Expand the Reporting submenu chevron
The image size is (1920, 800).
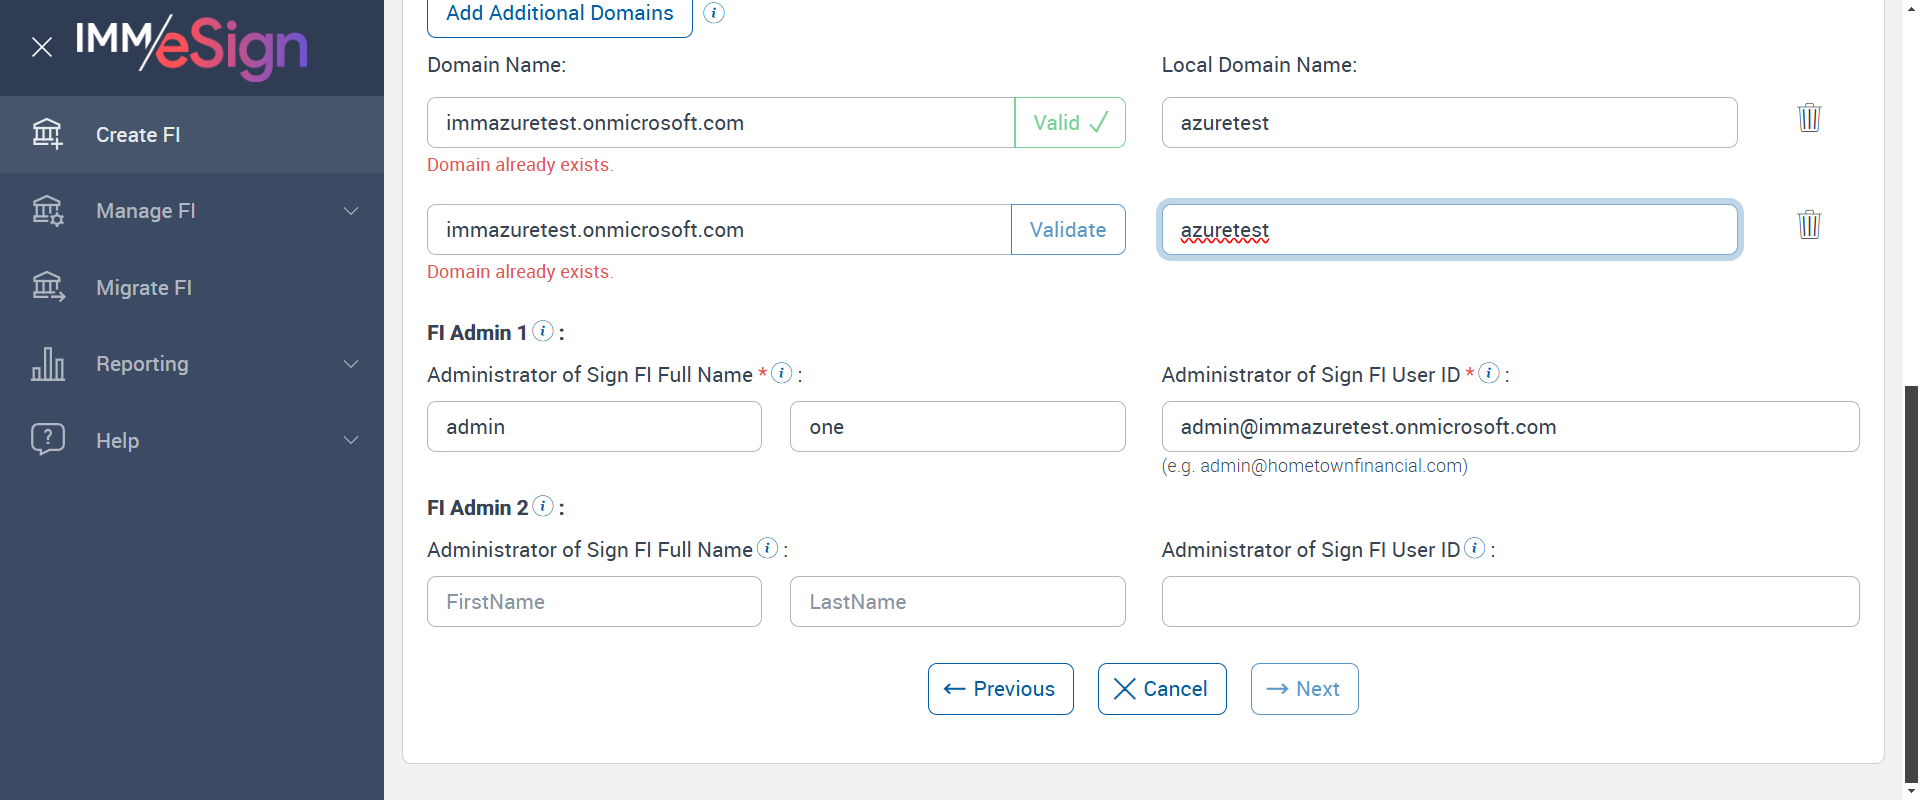(x=351, y=364)
